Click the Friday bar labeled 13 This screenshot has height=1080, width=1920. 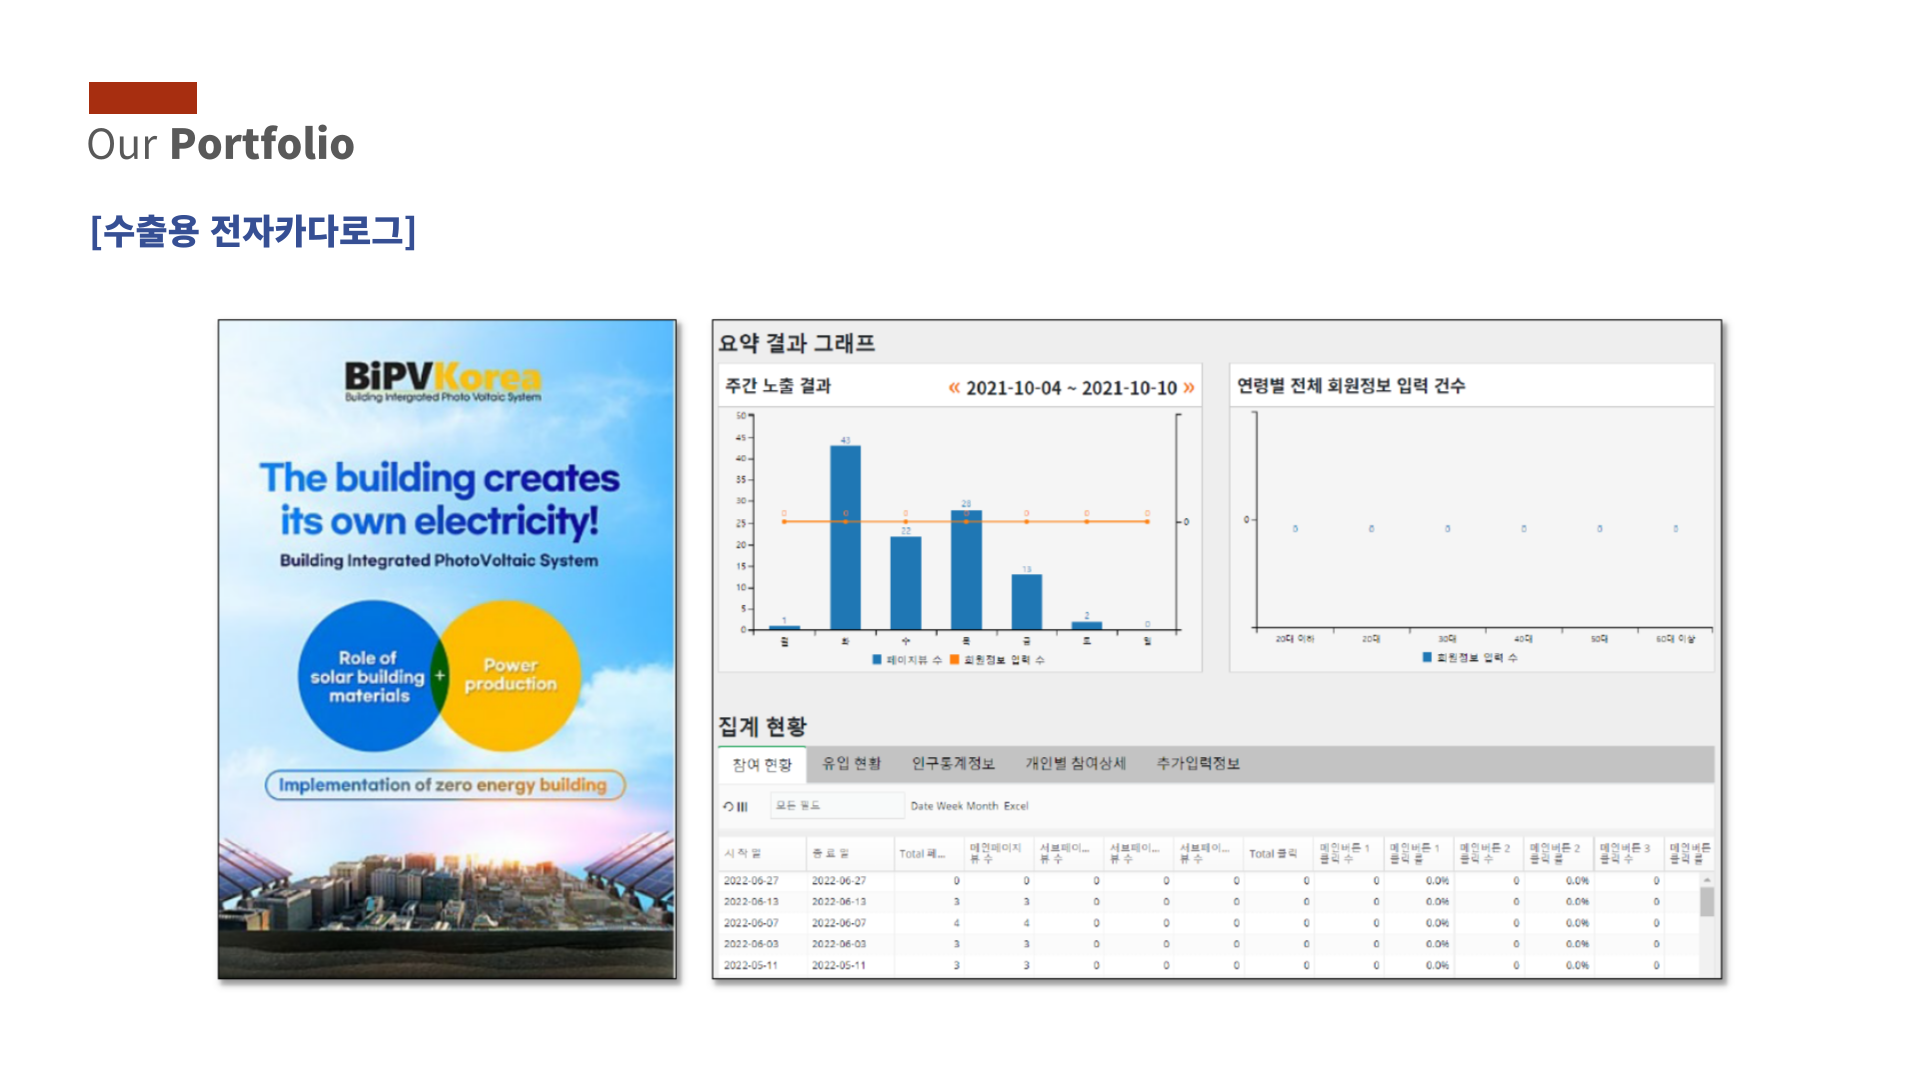point(1027,601)
